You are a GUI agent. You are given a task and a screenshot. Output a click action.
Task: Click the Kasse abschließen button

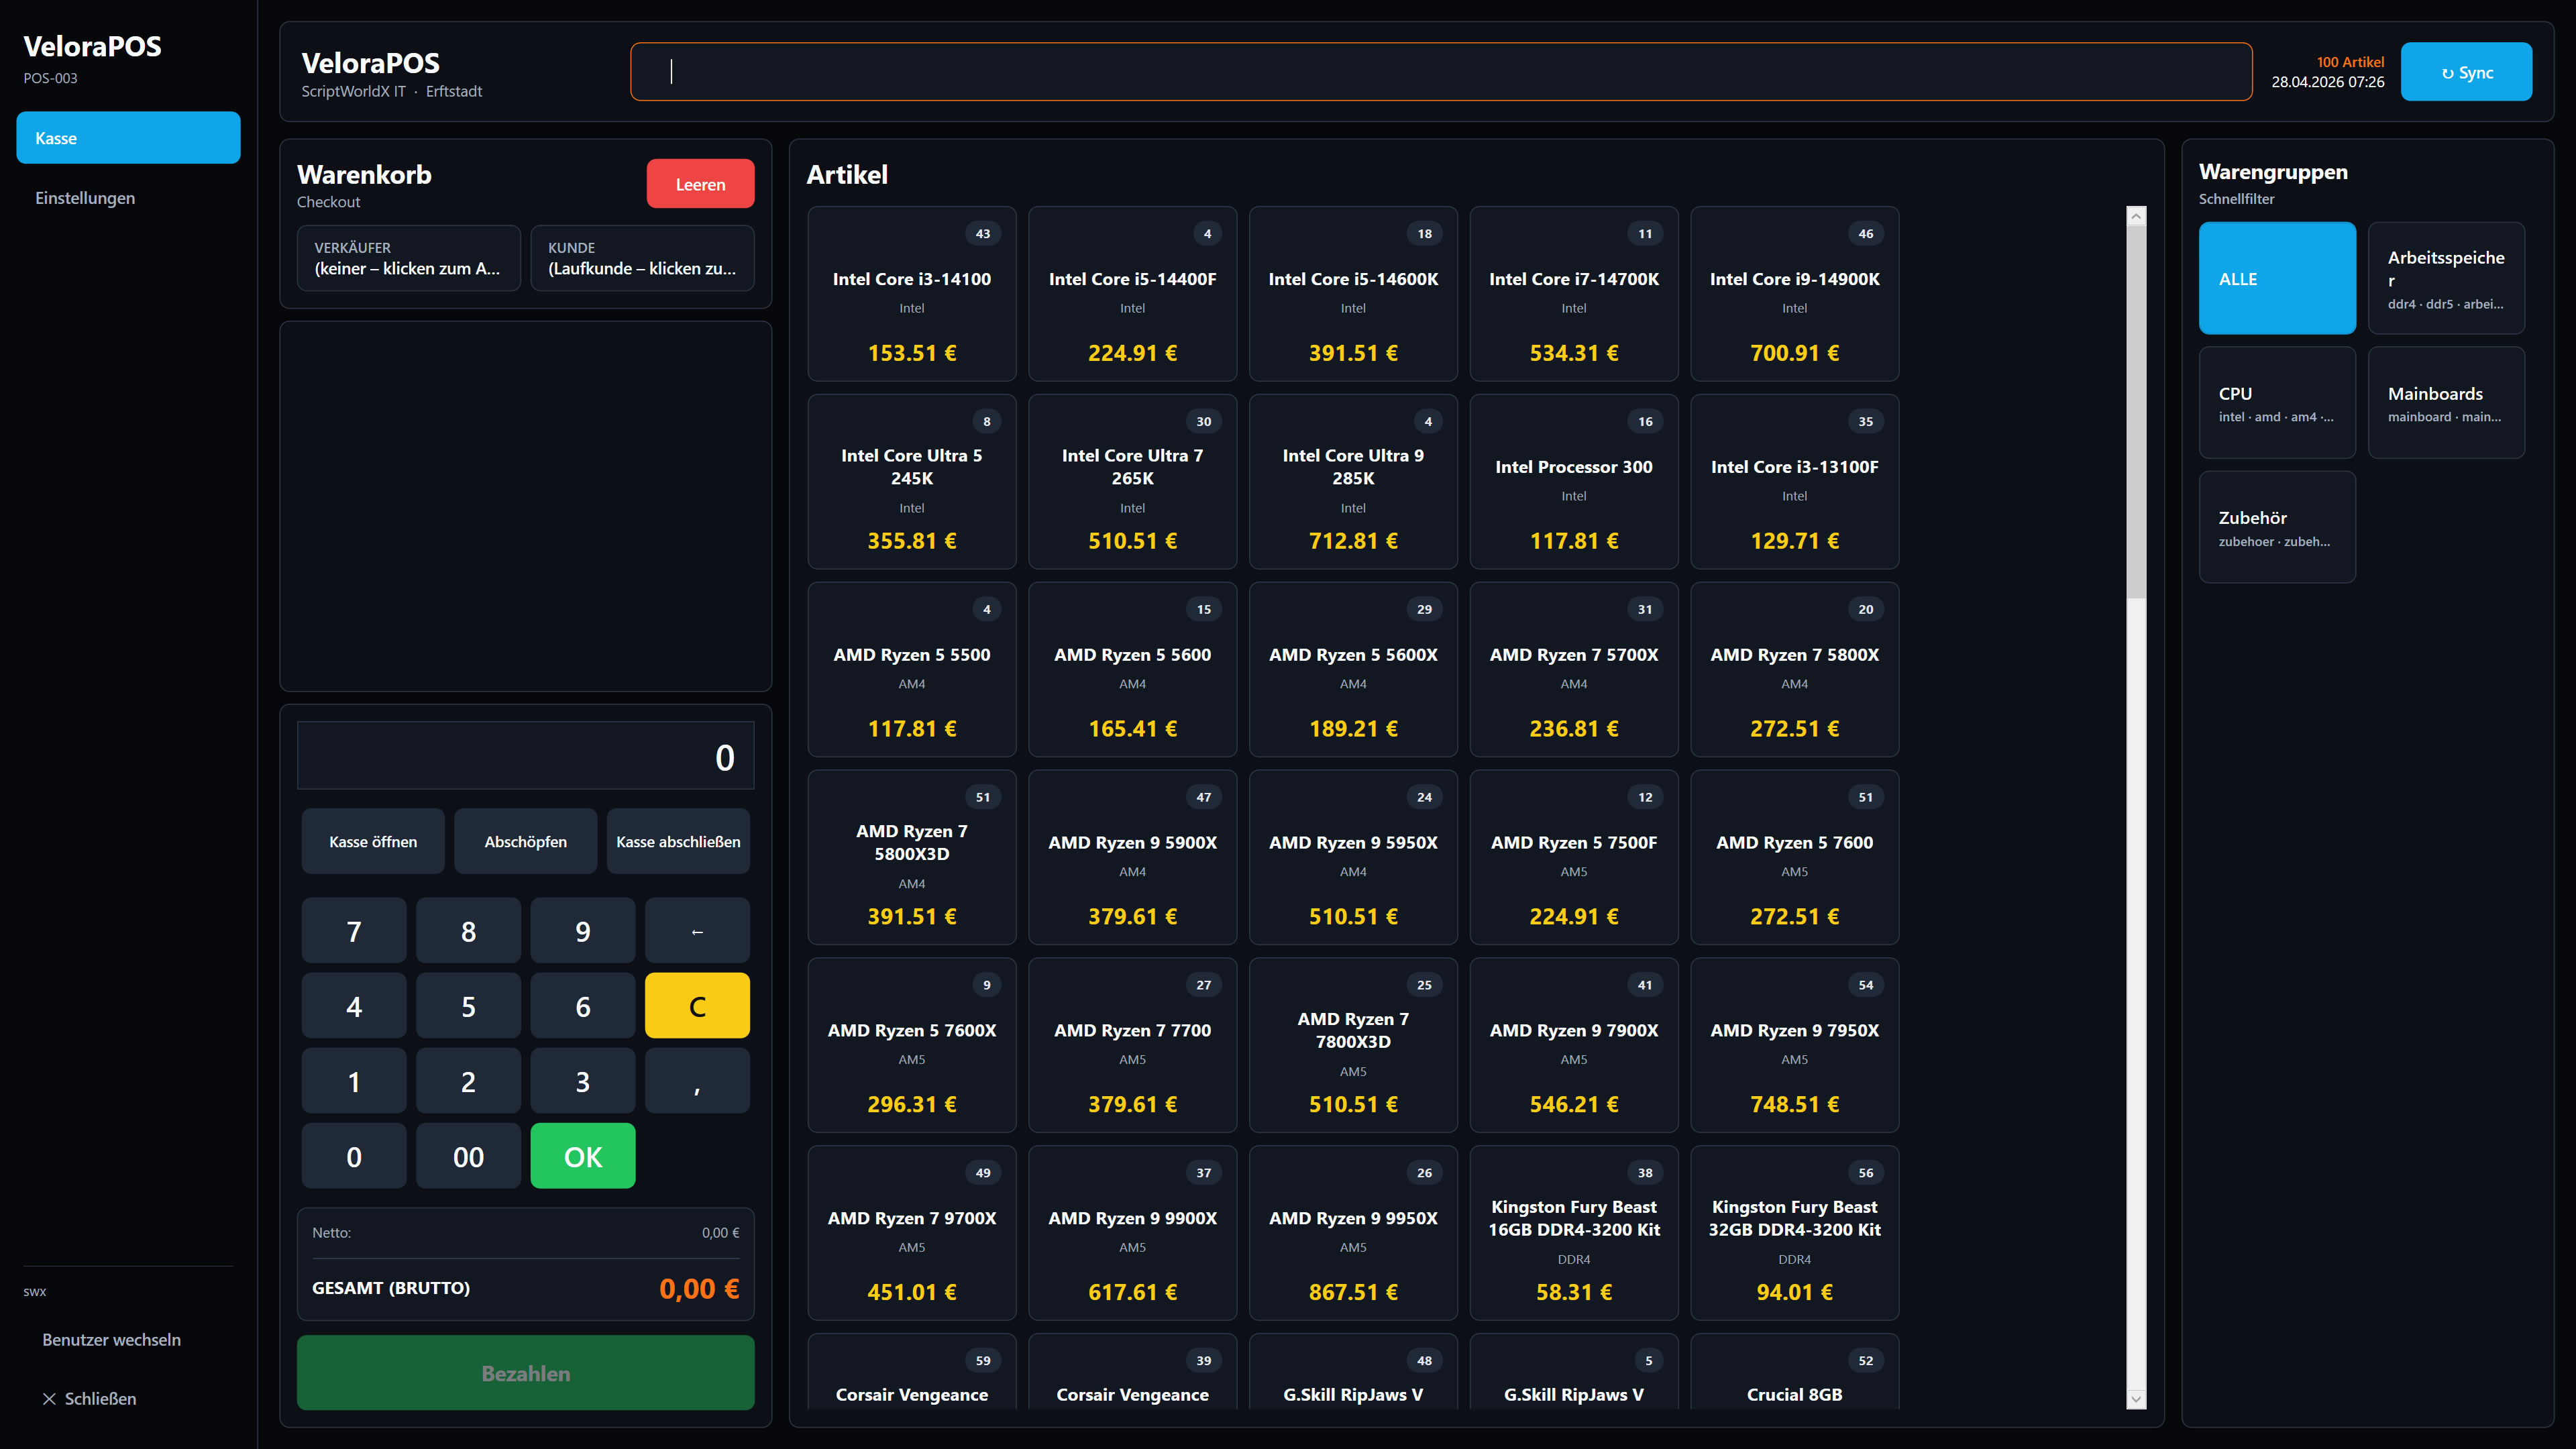click(678, 841)
